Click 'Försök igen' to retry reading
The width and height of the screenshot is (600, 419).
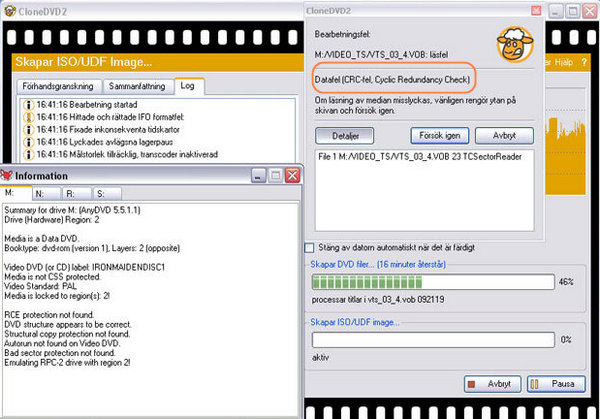(439, 136)
